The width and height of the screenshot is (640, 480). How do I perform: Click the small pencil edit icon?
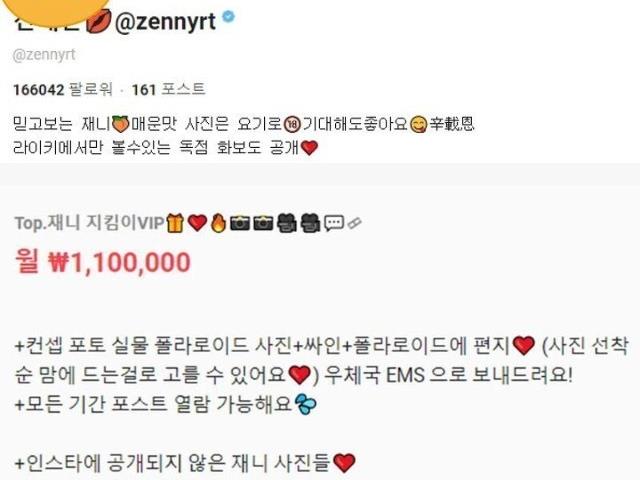pyautogui.click(x=354, y=223)
